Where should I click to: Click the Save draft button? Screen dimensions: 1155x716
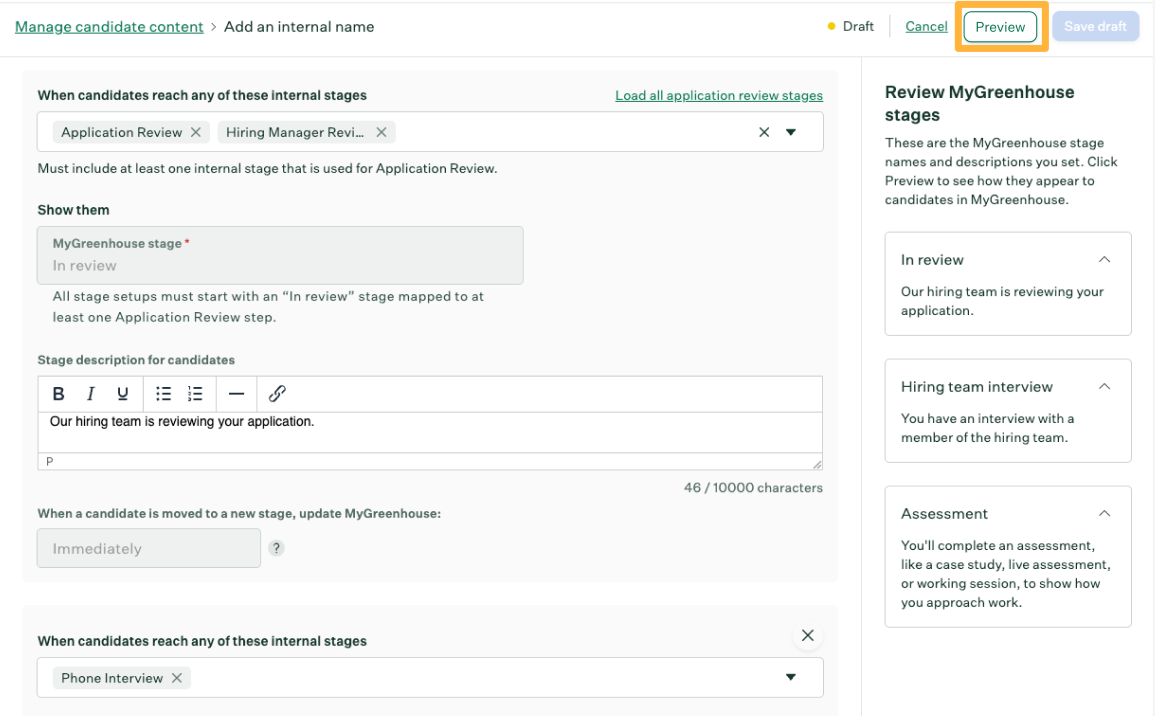[x=1095, y=27]
